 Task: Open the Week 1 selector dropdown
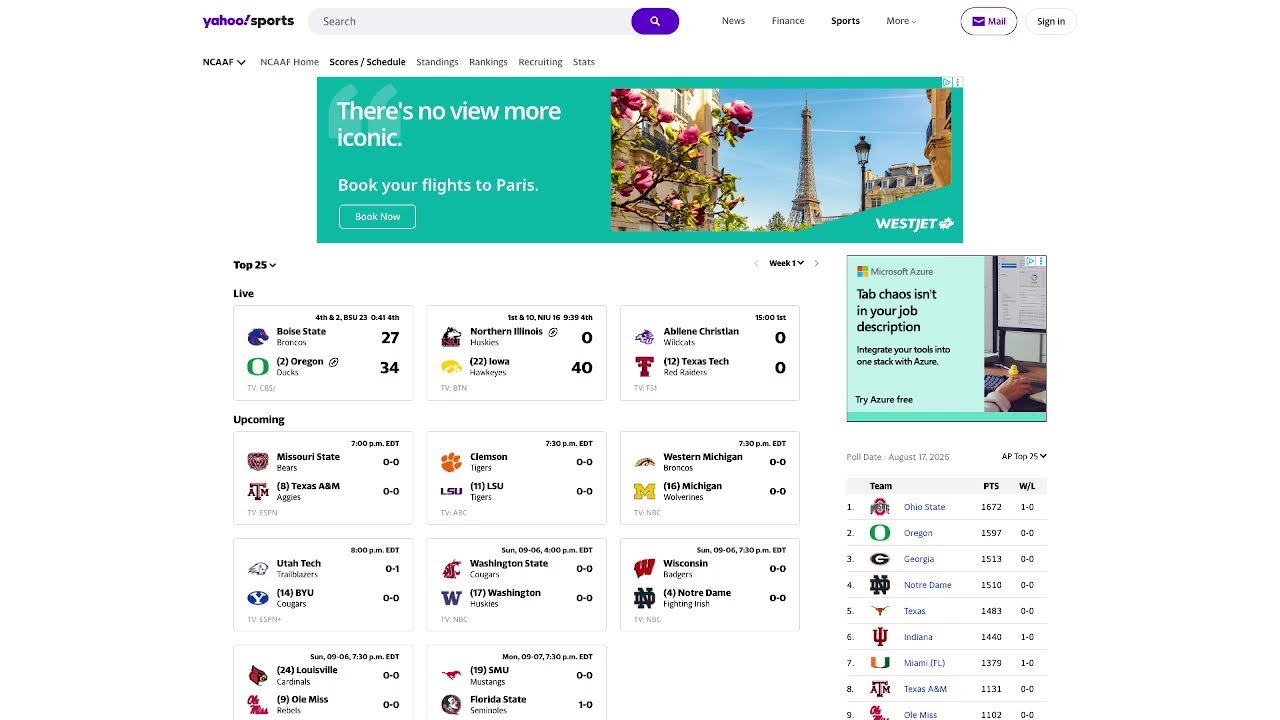787,263
